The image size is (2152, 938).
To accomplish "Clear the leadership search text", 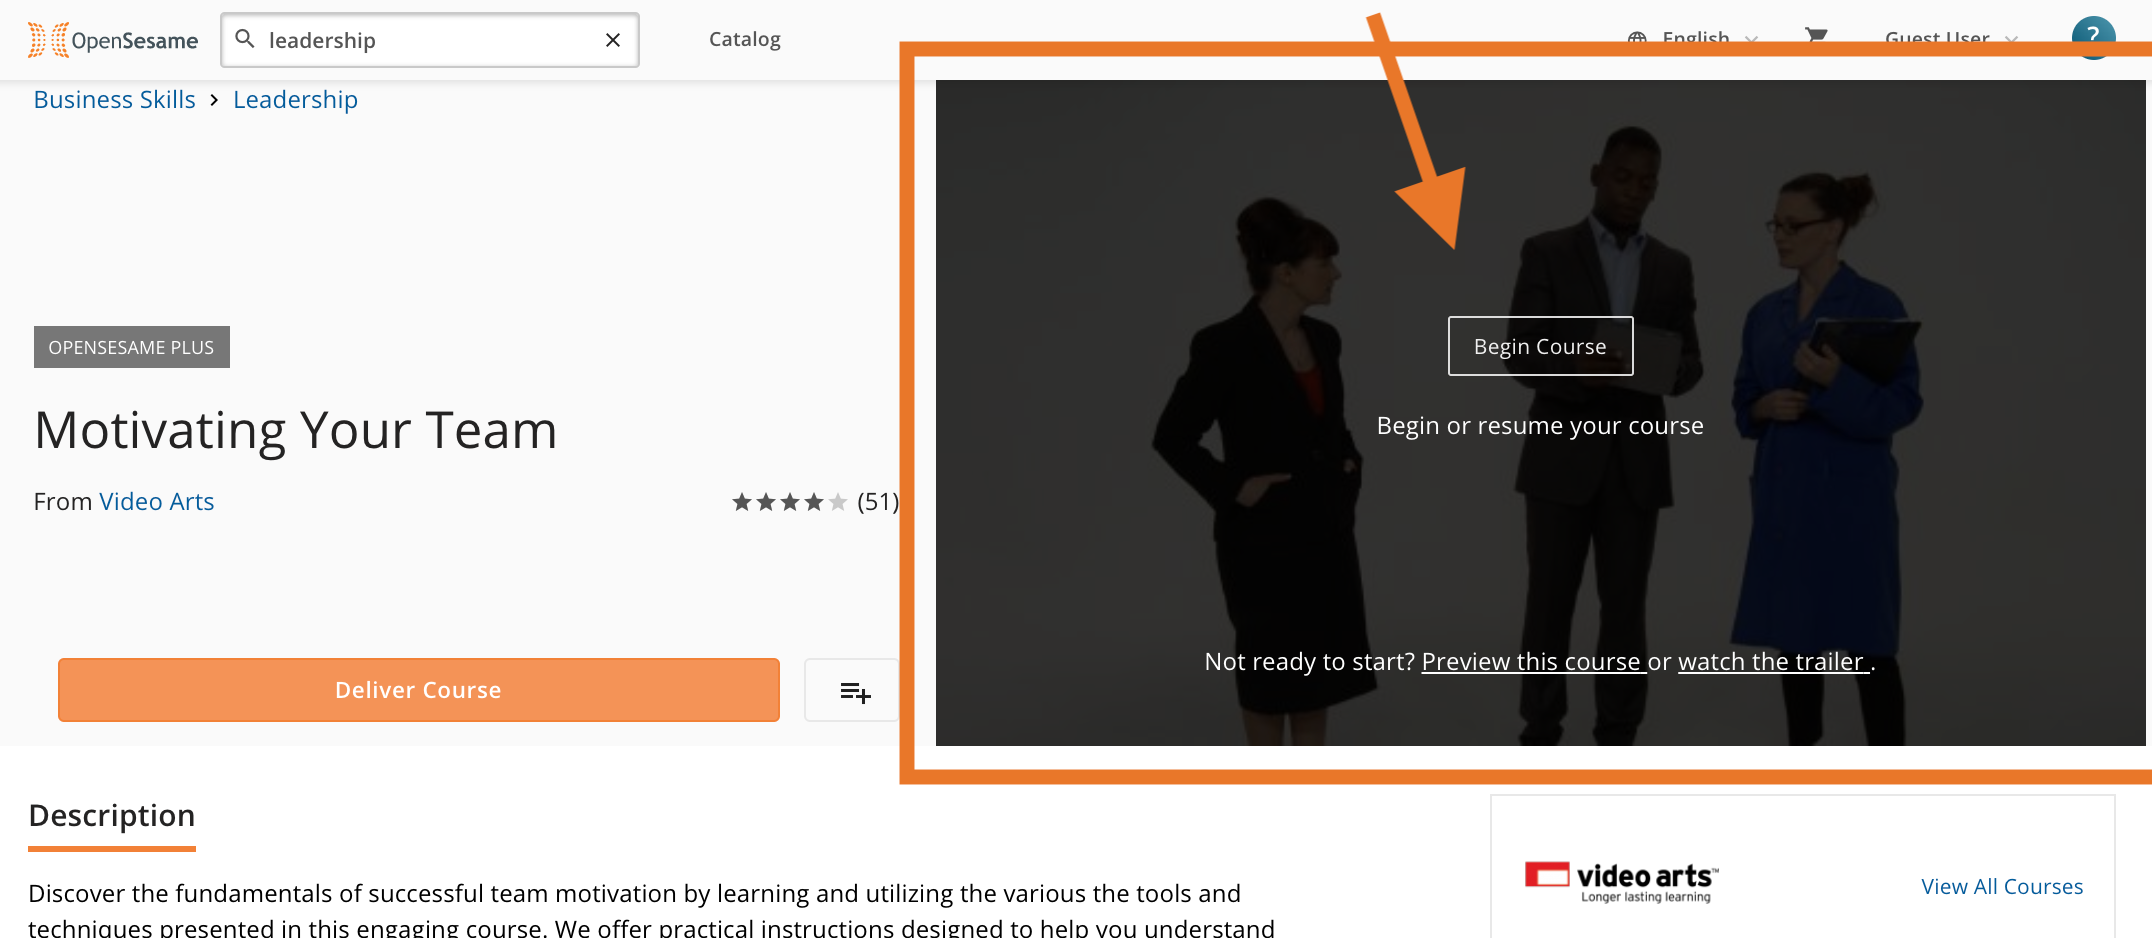I will pyautogui.click(x=613, y=40).
